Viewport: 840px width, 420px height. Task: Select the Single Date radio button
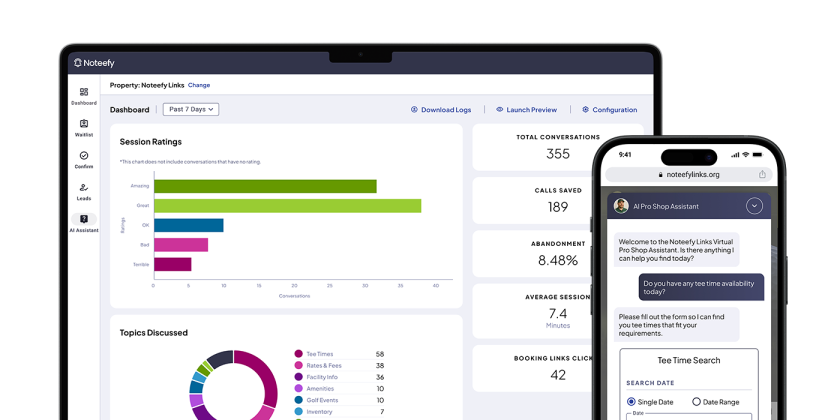click(x=632, y=402)
